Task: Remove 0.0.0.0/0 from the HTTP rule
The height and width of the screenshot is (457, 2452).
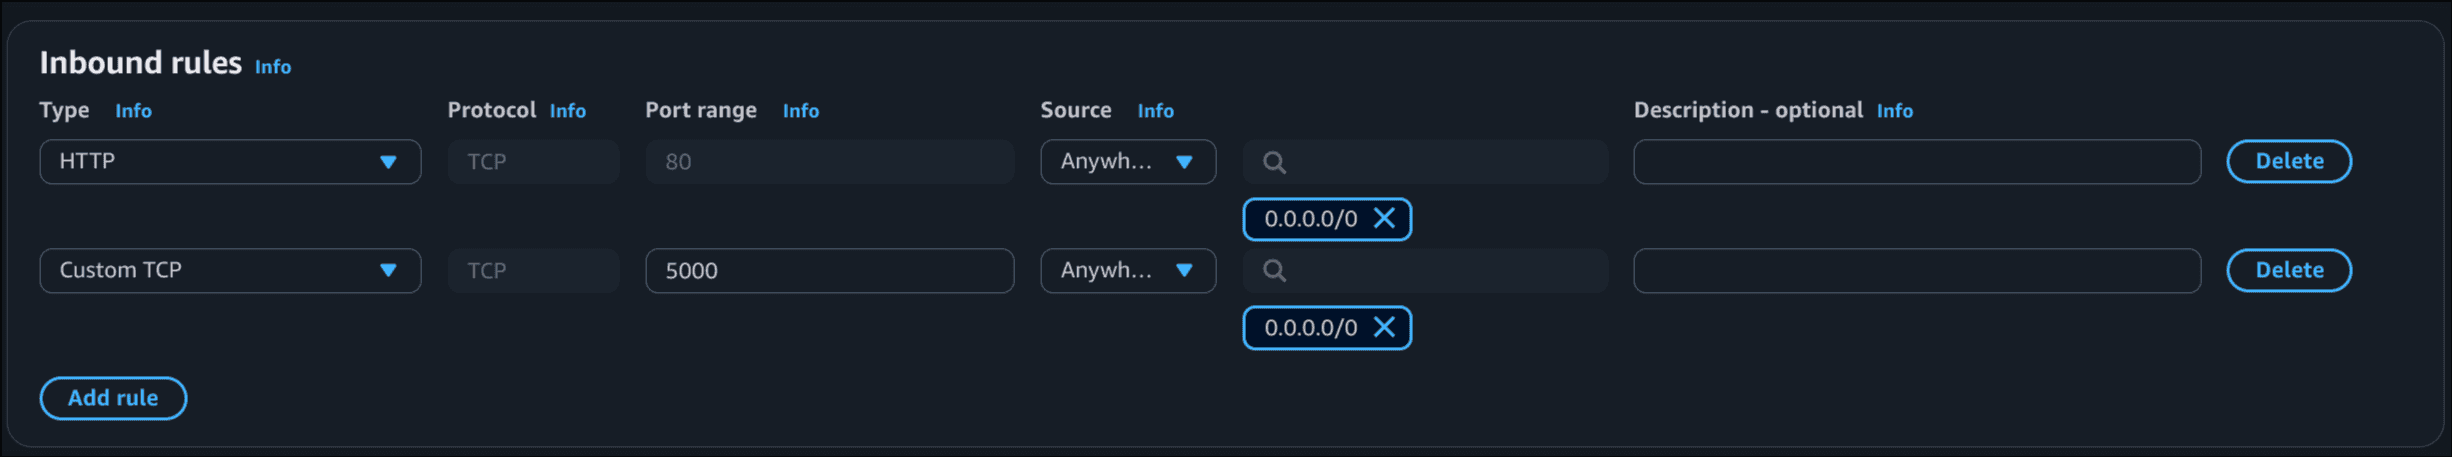Action: 1384,219
